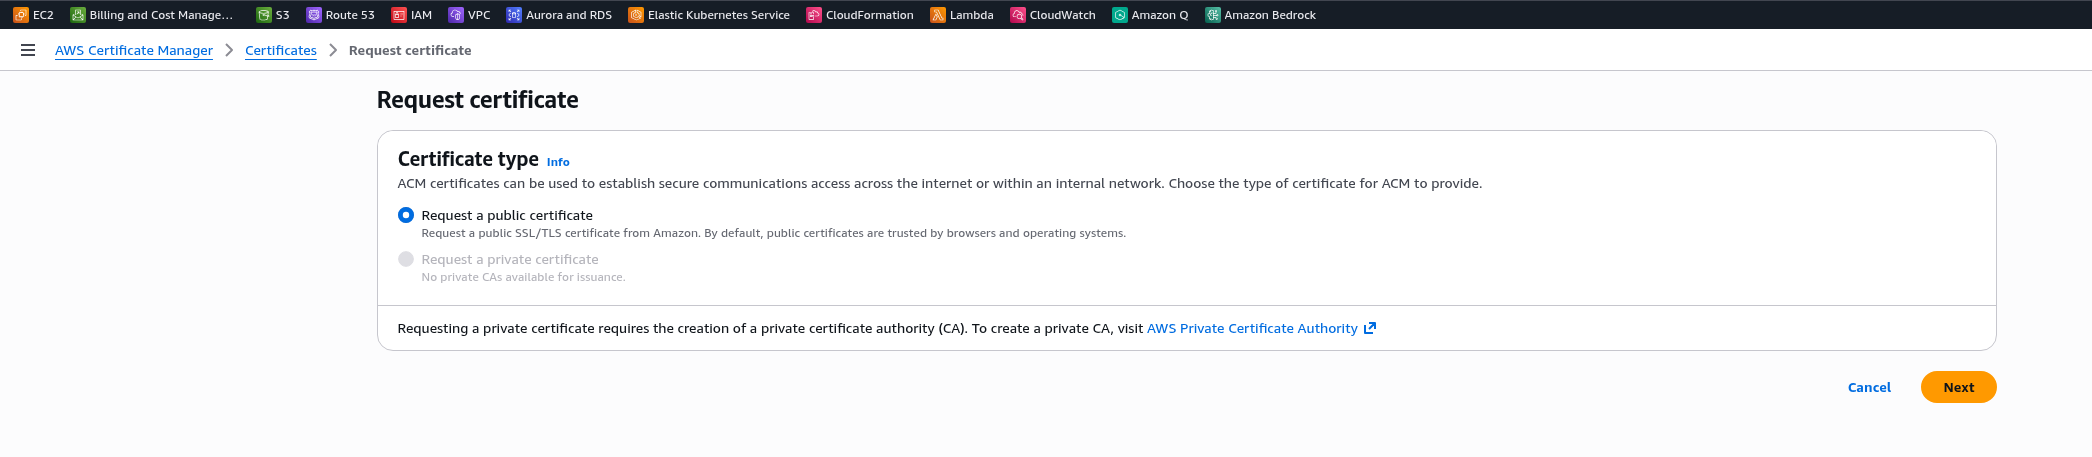Image resolution: width=2092 pixels, height=457 pixels.
Task: Click the S3 service icon
Action: pos(264,15)
